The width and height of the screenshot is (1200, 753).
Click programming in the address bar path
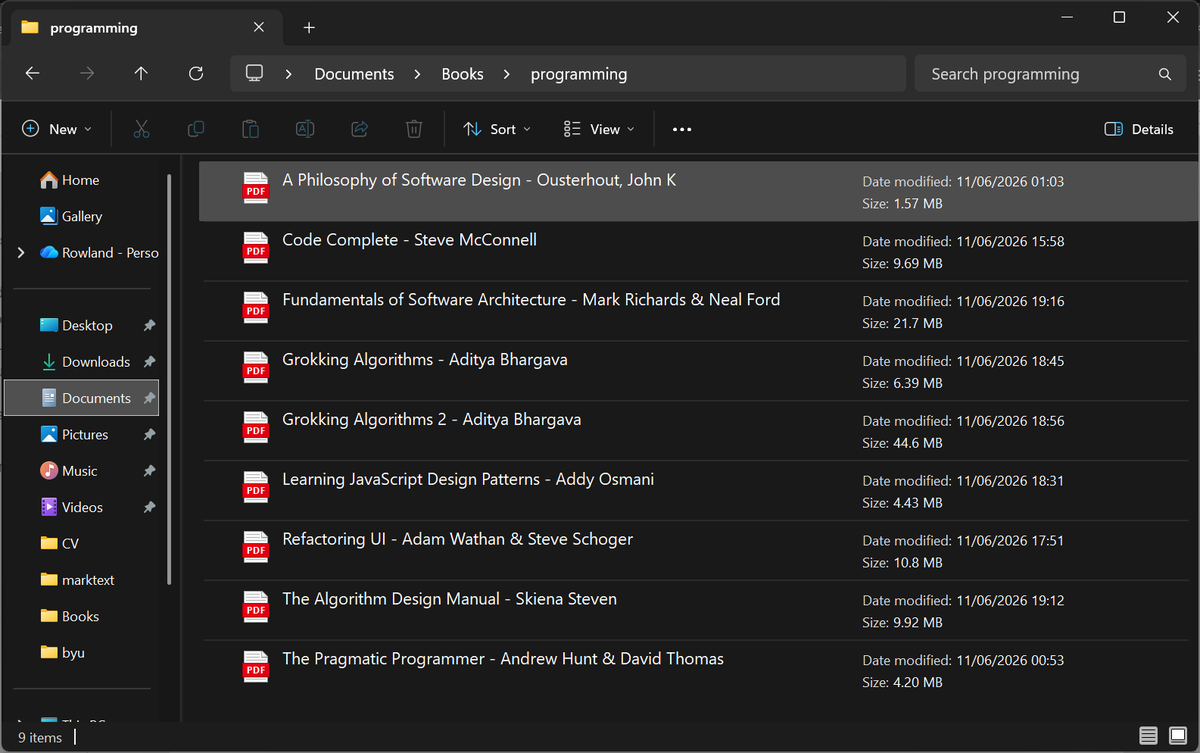click(x=579, y=74)
